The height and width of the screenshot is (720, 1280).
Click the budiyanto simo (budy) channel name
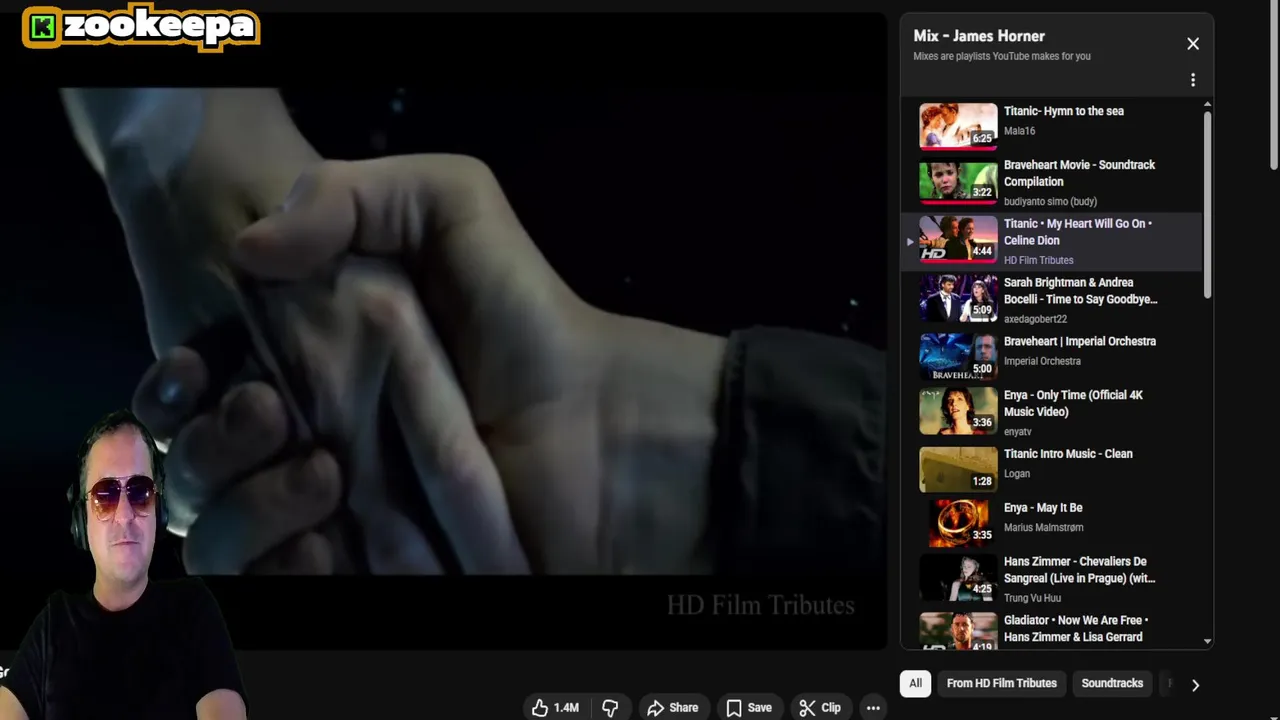(1050, 201)
